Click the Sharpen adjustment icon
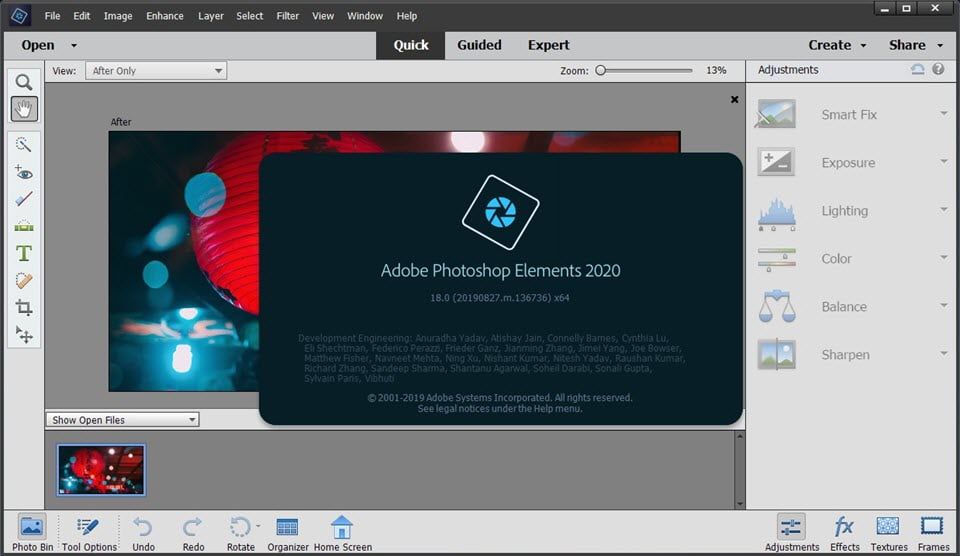Screen dimensions: 960x556 click(x=776, y=355)
